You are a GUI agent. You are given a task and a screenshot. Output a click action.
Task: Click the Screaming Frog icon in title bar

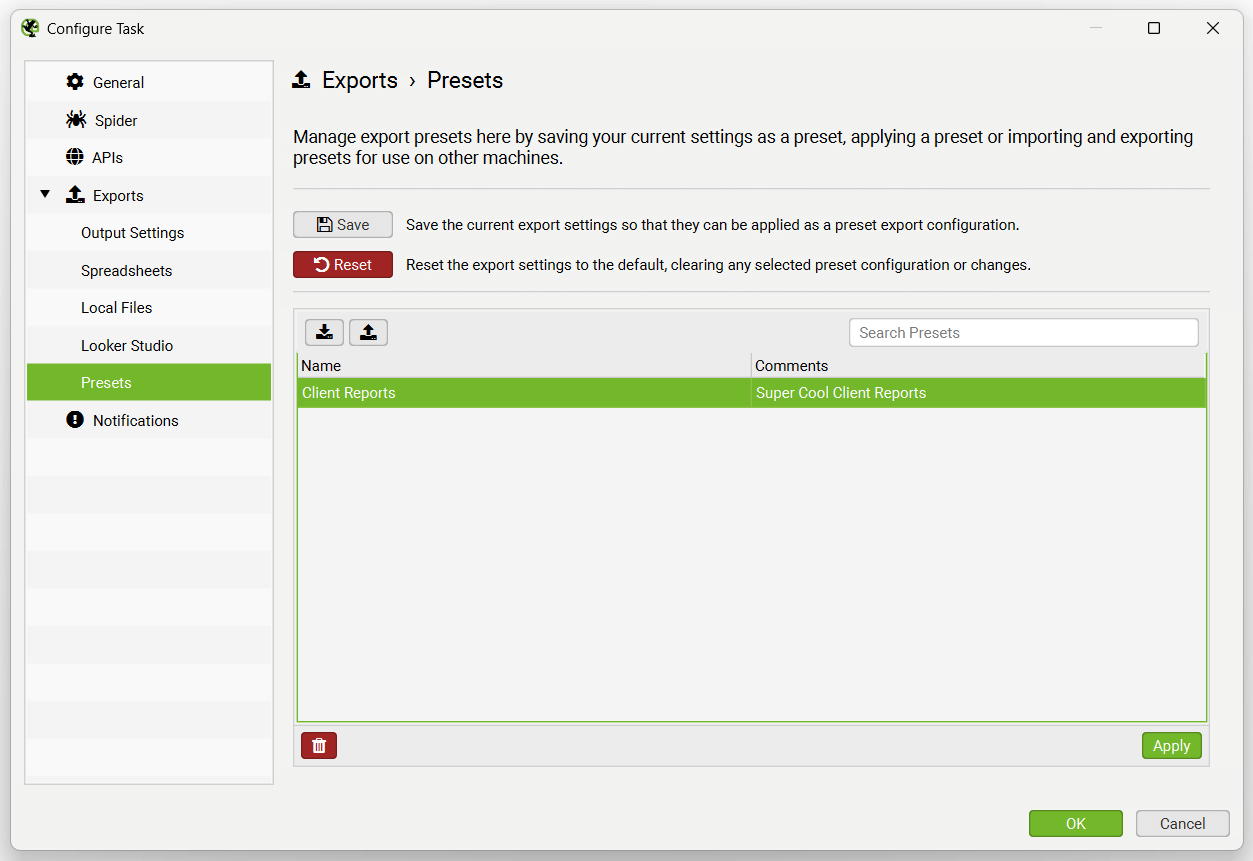[x=29, y=28]
